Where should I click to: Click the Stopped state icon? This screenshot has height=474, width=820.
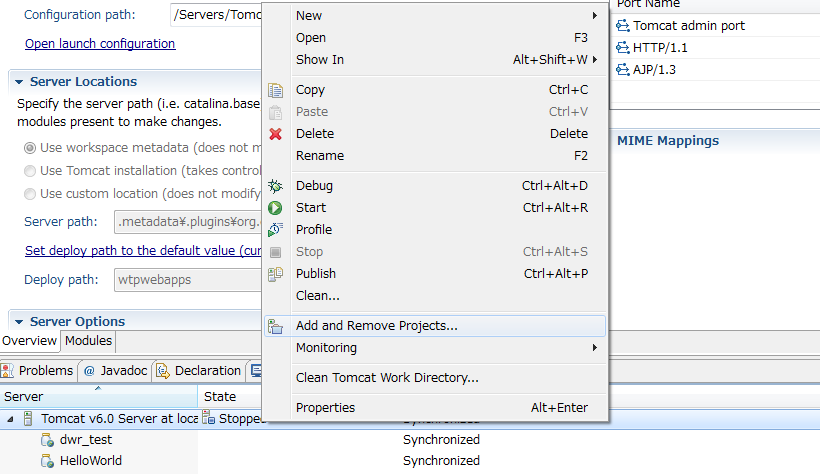(x=209, y=418)
